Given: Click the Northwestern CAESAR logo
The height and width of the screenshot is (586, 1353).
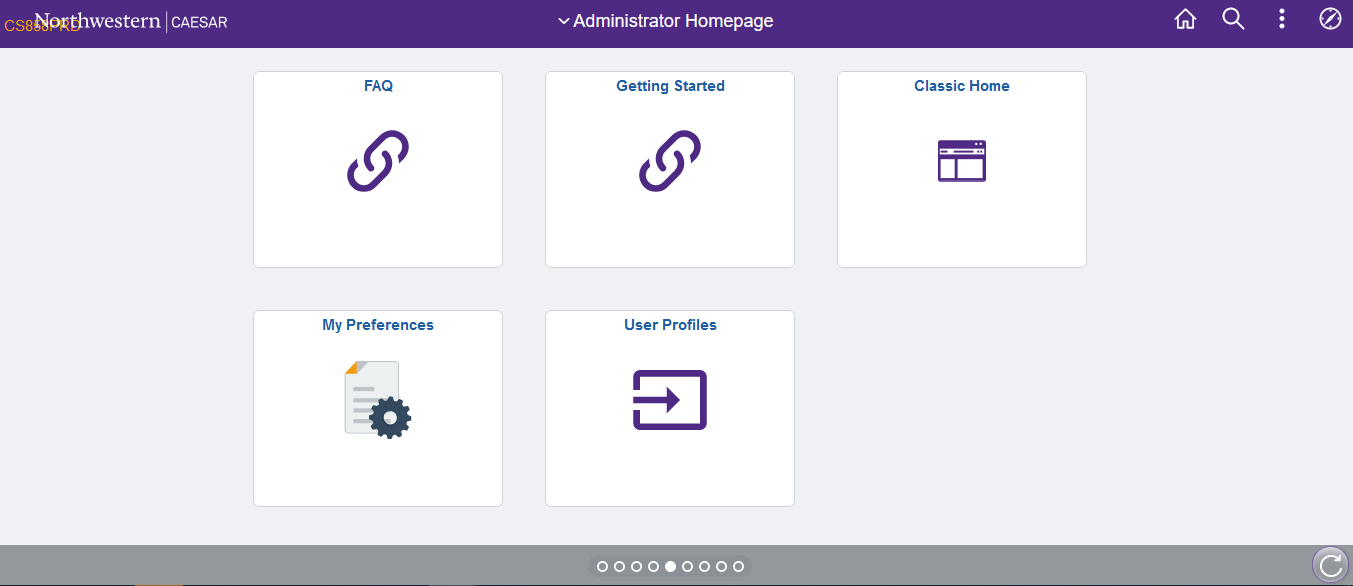Looking at the screenshot, I should tap(130, 20).
